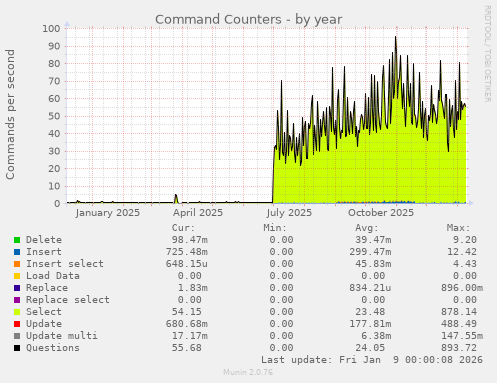Click Select max value 878.14

pyautogui.click(x=459, y=312)
